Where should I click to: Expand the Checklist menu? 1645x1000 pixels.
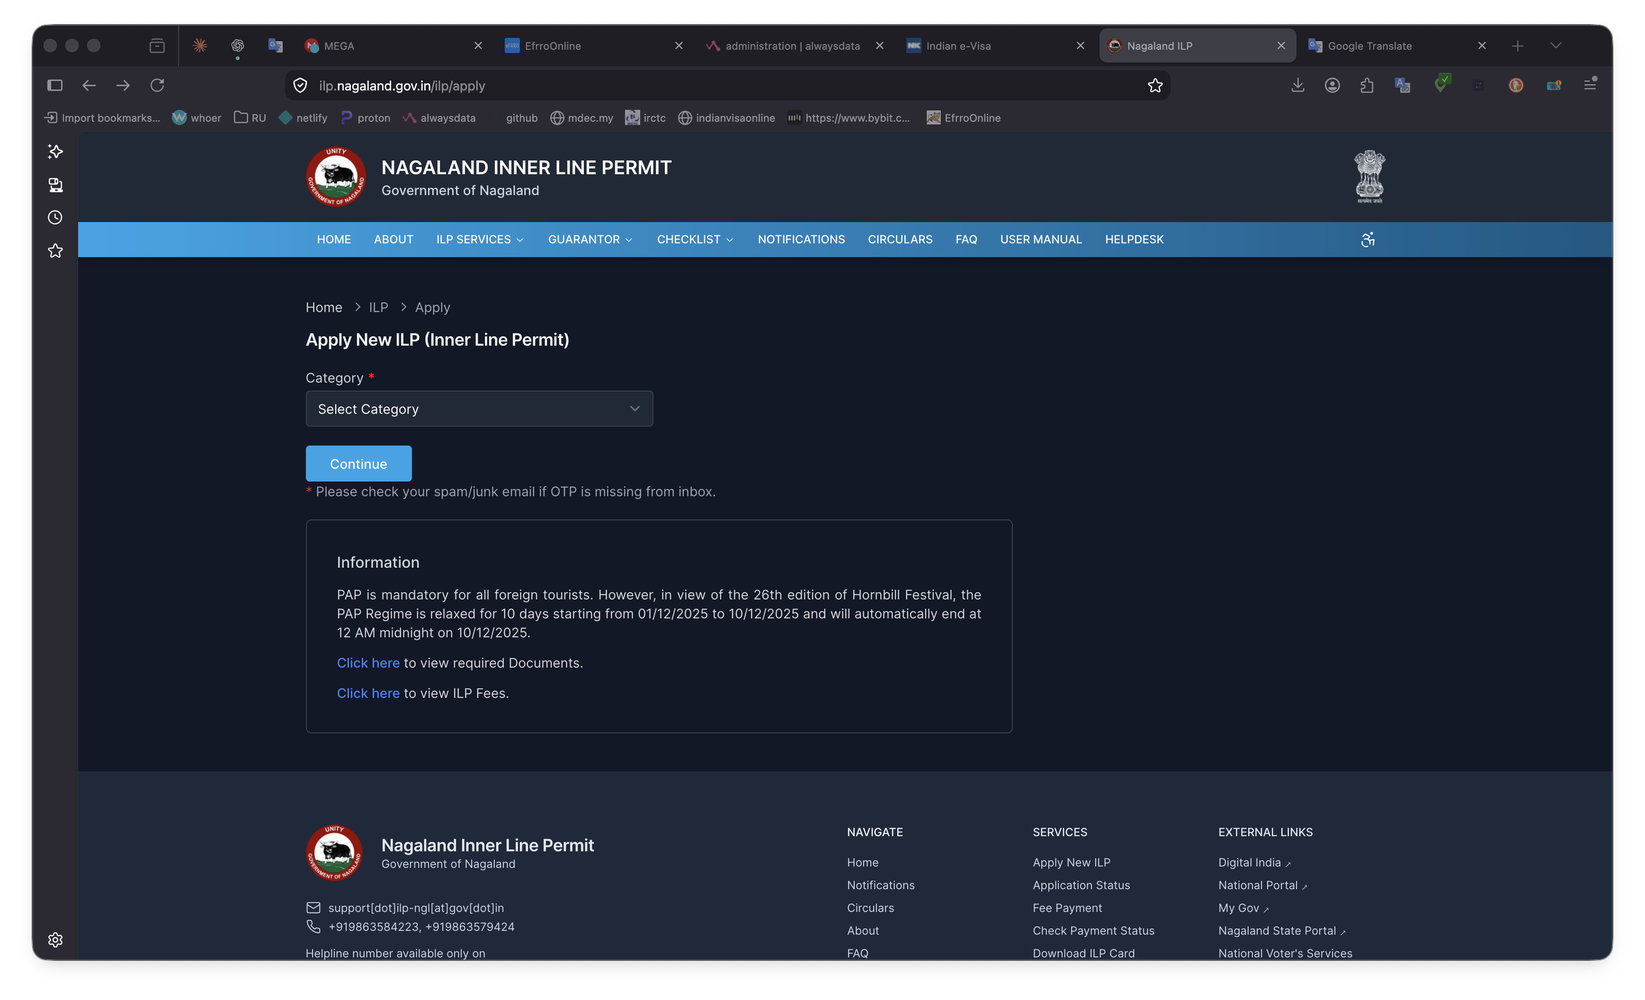coord(695,240)
